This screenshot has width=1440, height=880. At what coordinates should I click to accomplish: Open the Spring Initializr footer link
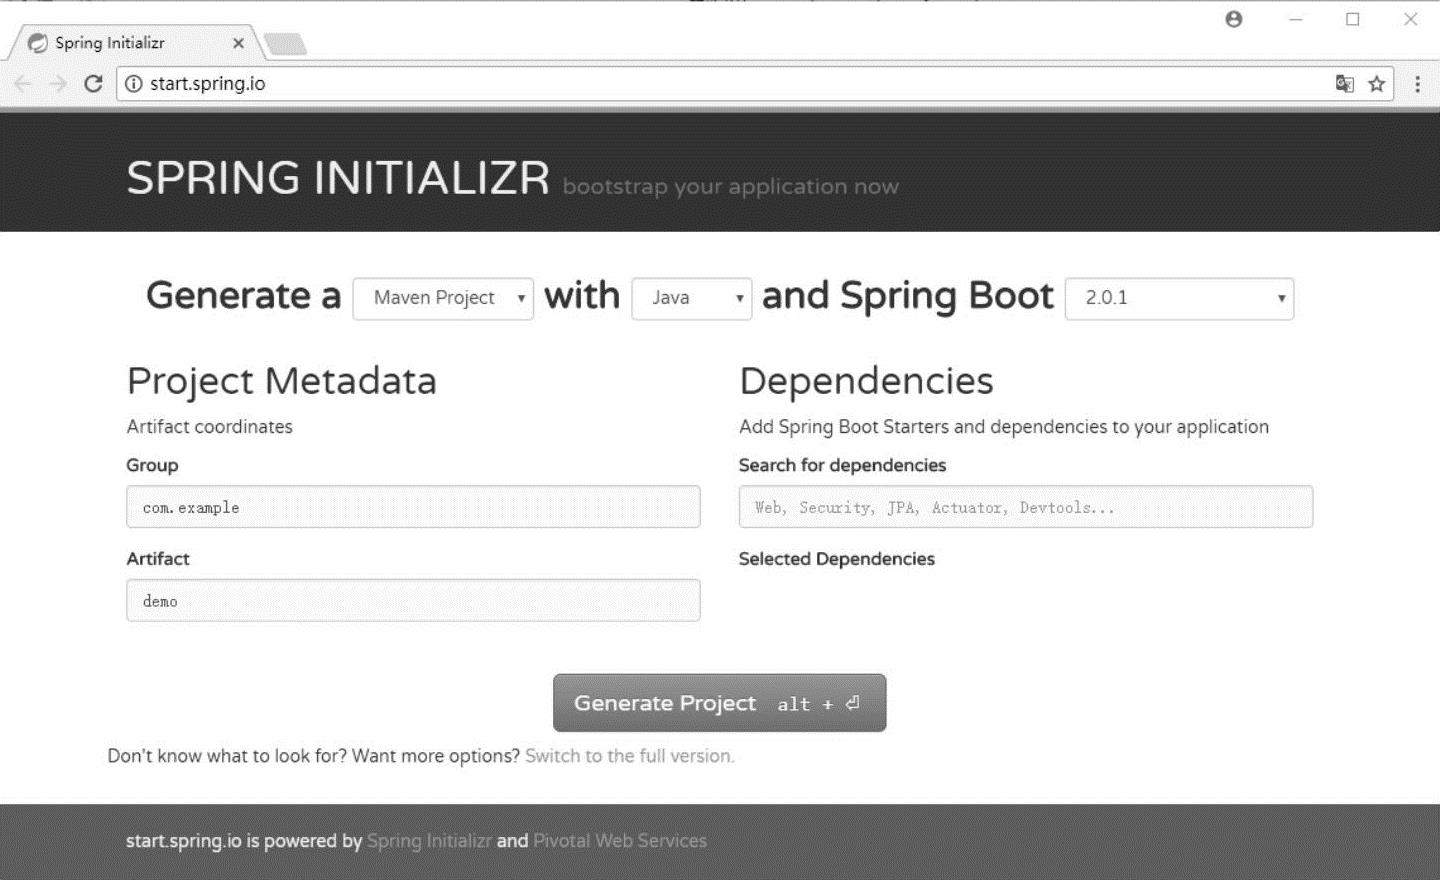click(x=429, y=841)
